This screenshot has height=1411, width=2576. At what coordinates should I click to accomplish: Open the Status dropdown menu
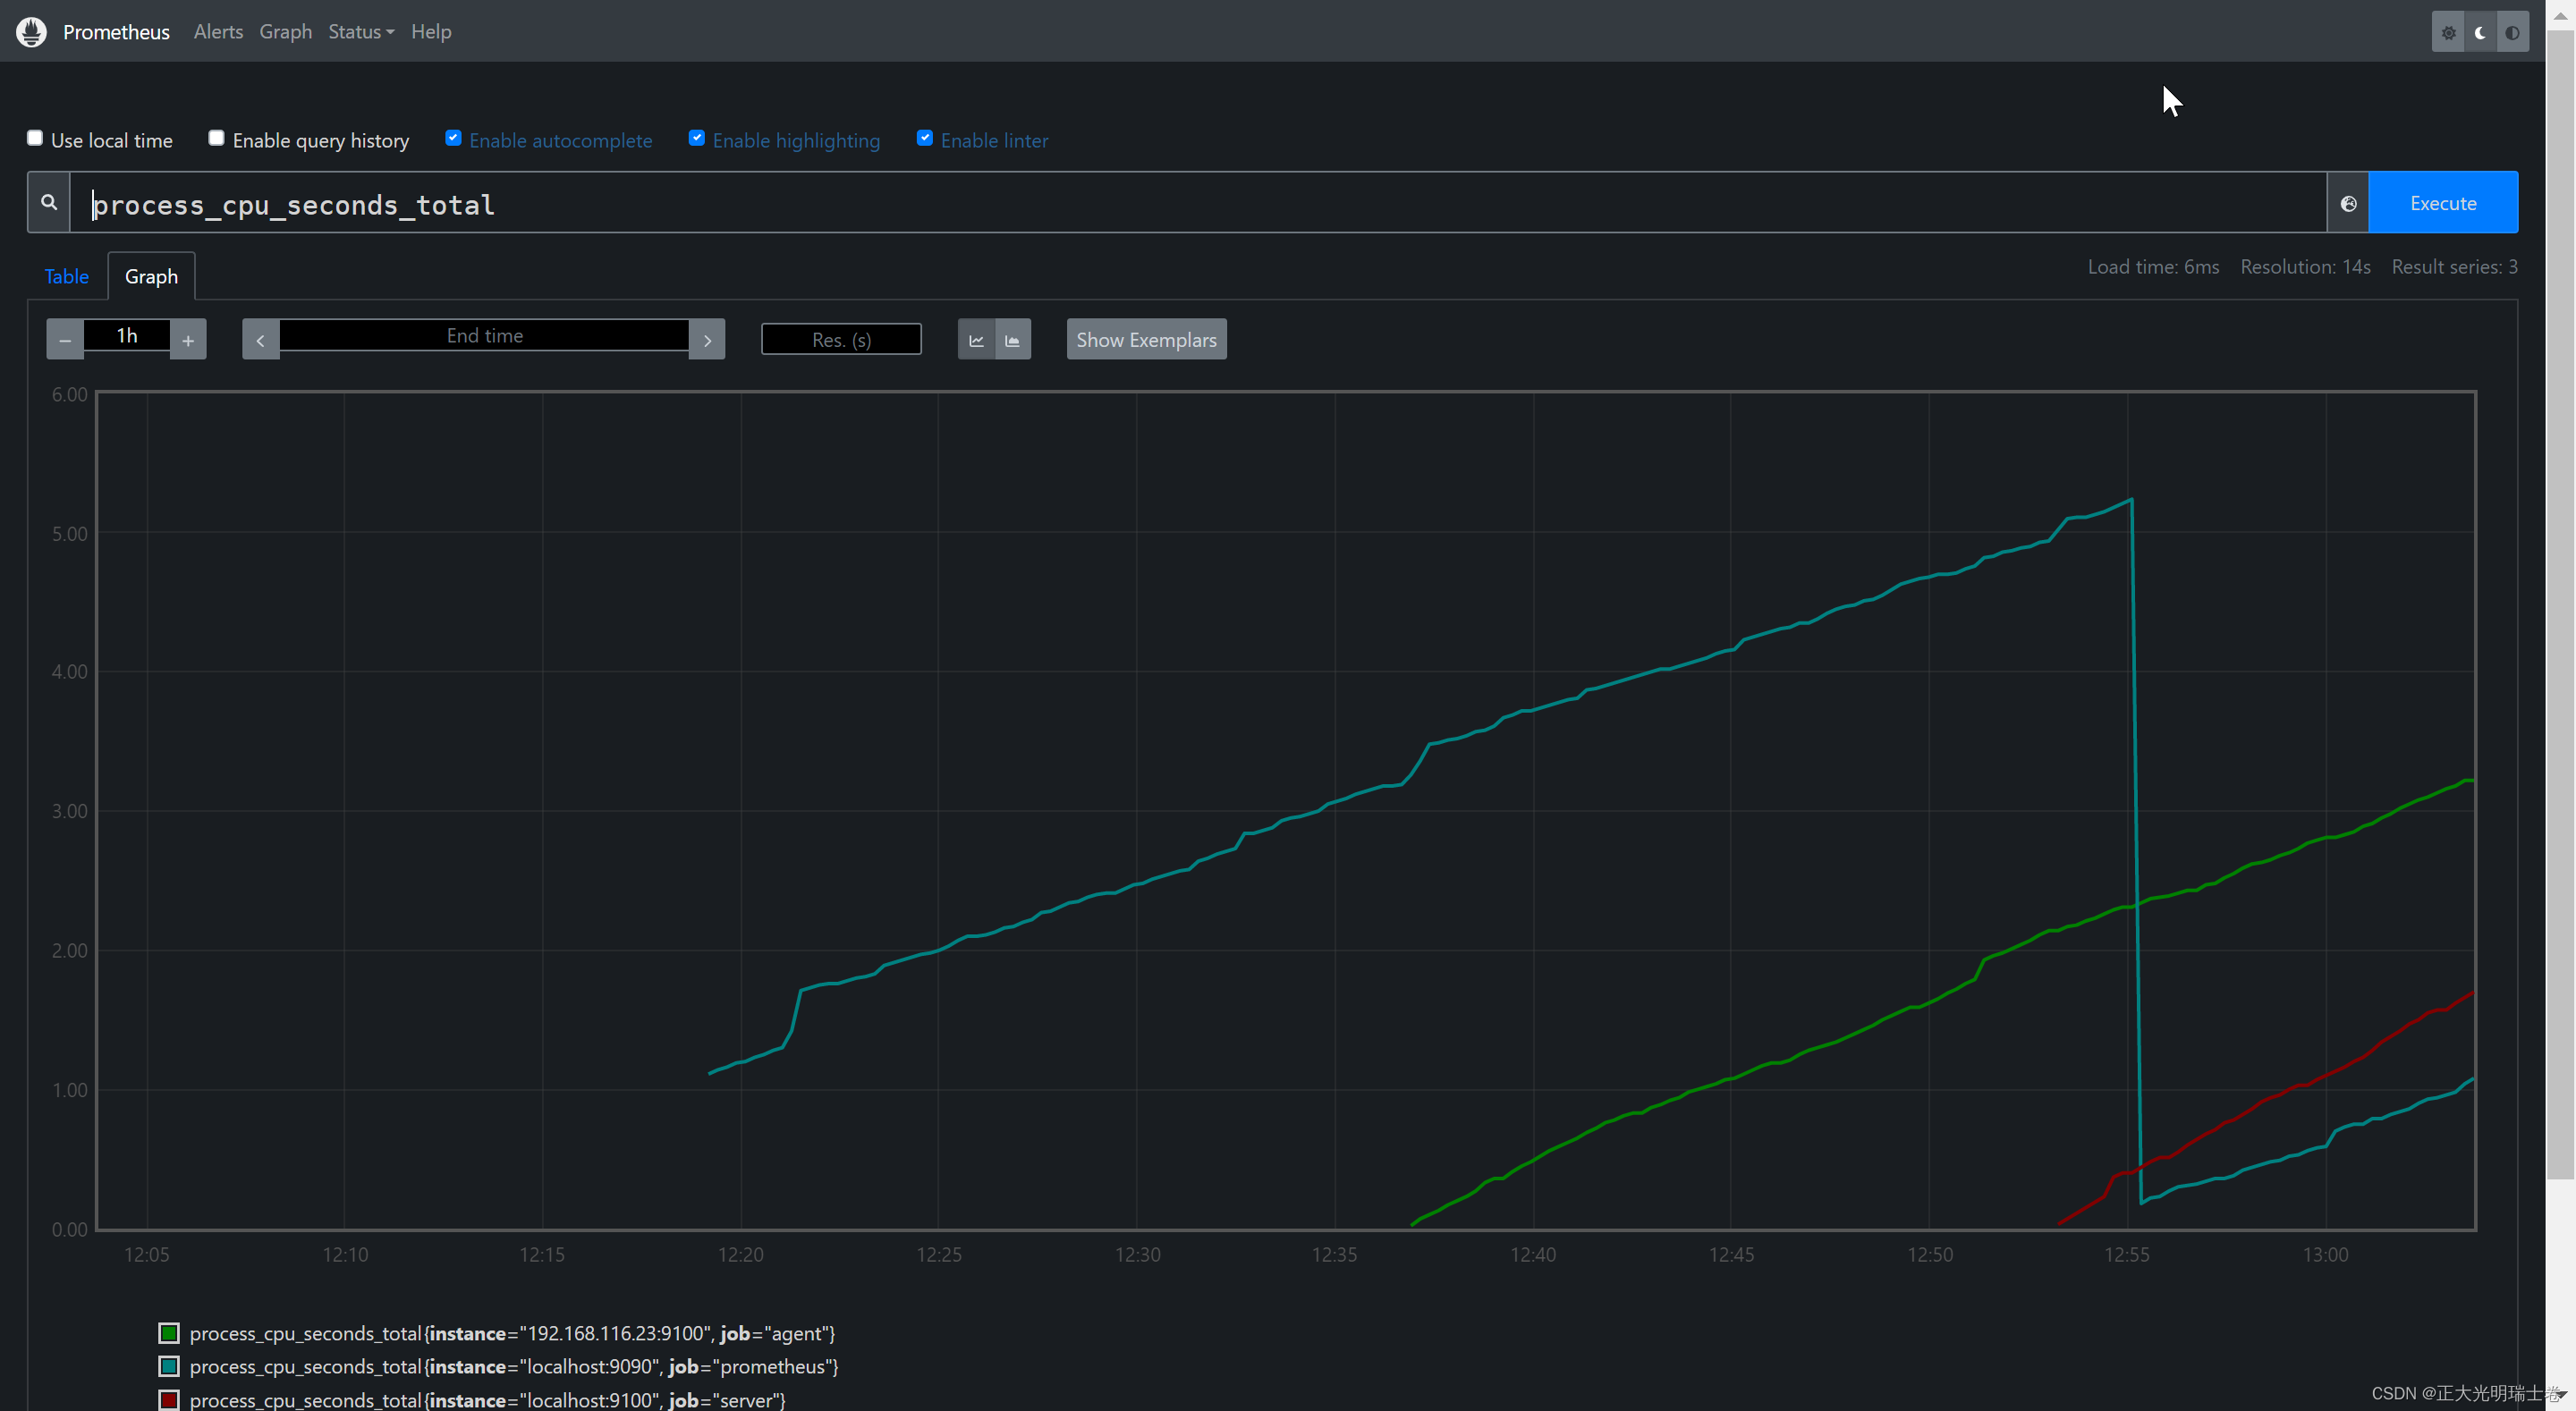click(x=360, y=32)
